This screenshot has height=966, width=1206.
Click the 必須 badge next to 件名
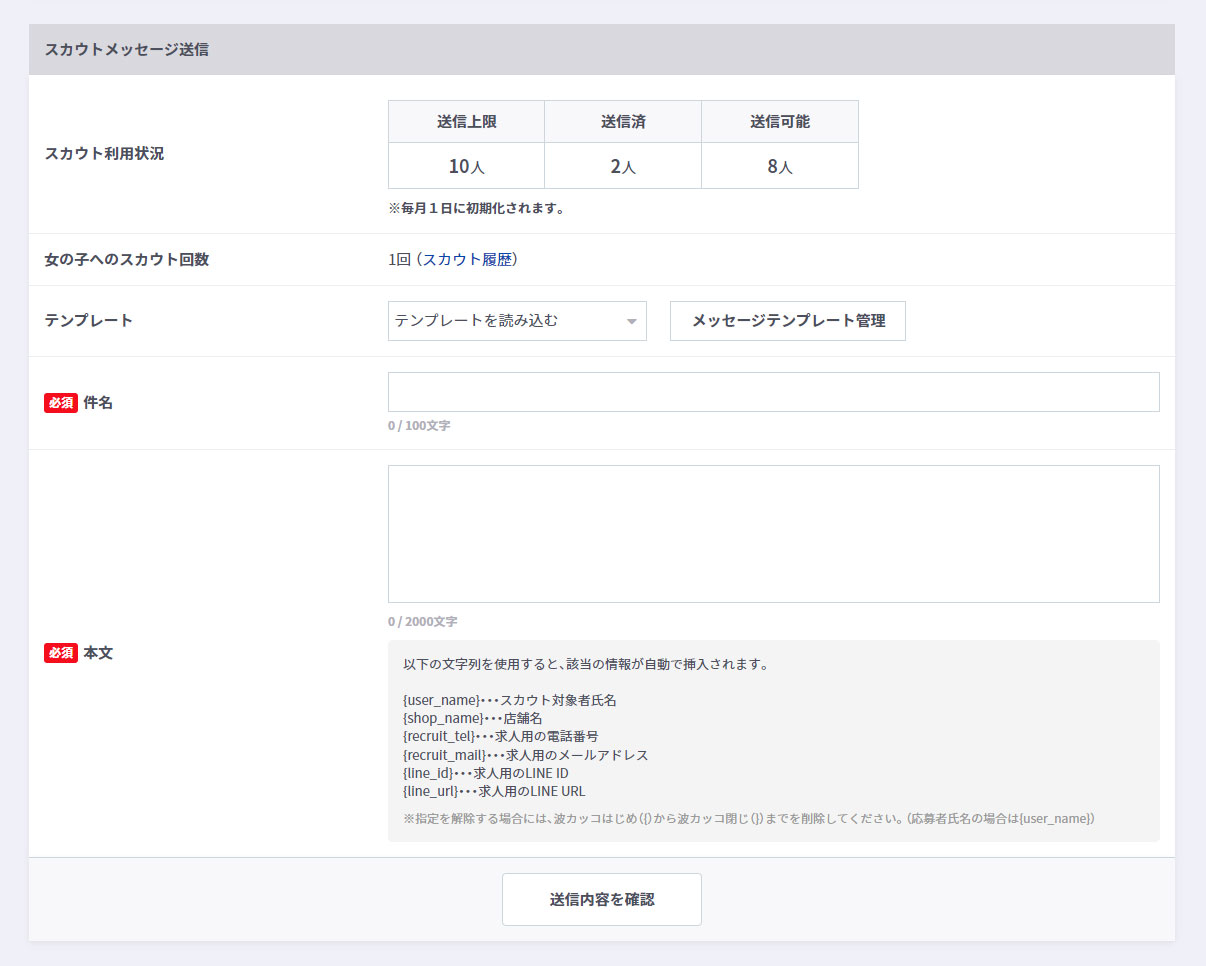click(x=61, y=403)
